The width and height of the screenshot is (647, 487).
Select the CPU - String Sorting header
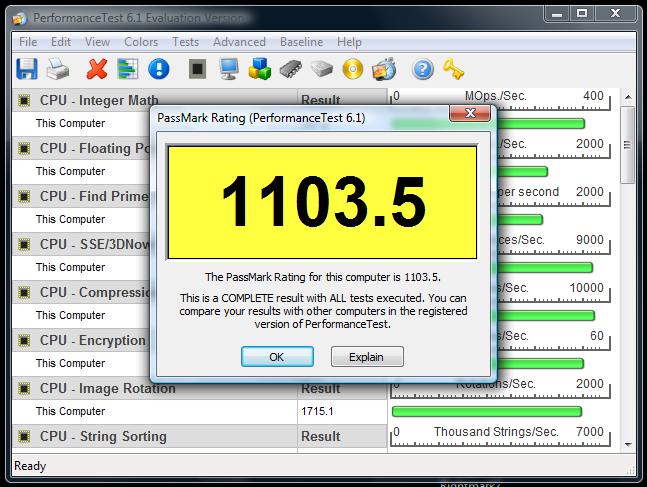[x=103, y=436]
